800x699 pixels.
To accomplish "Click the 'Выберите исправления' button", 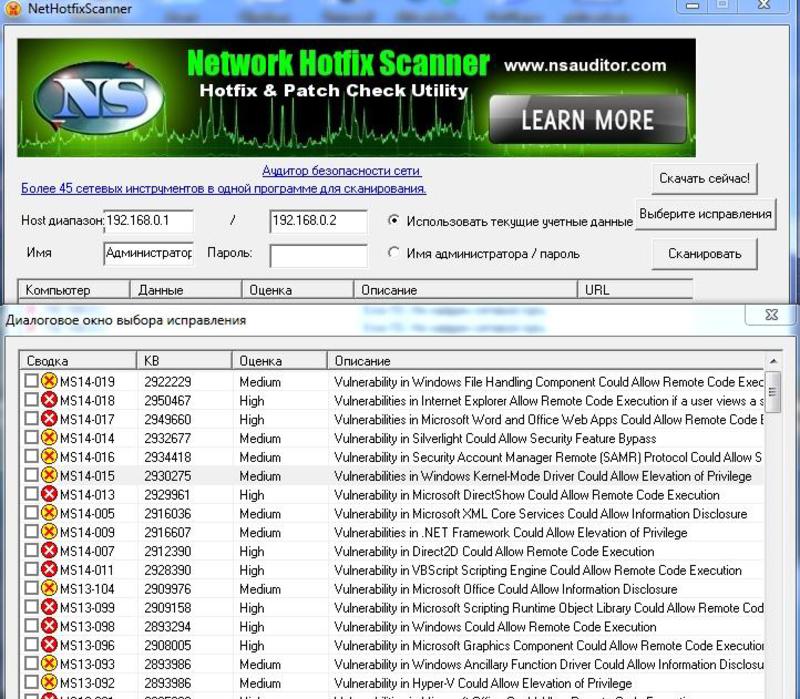I will click(x=705, y=214).
